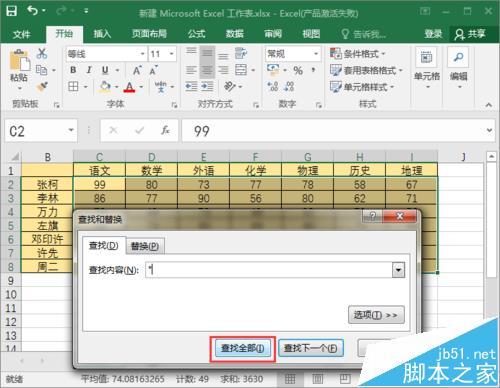Toggle Align Right for text

(x=223, y=70)
